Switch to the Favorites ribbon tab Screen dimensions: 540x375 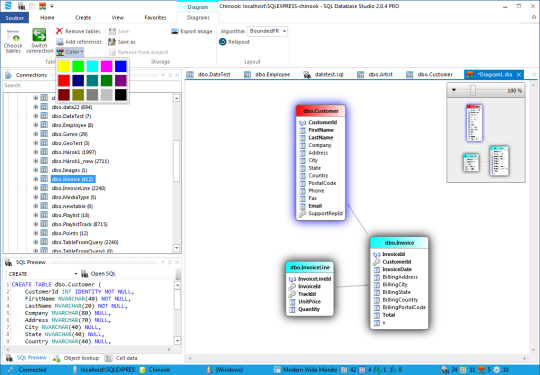click(155, 18)
